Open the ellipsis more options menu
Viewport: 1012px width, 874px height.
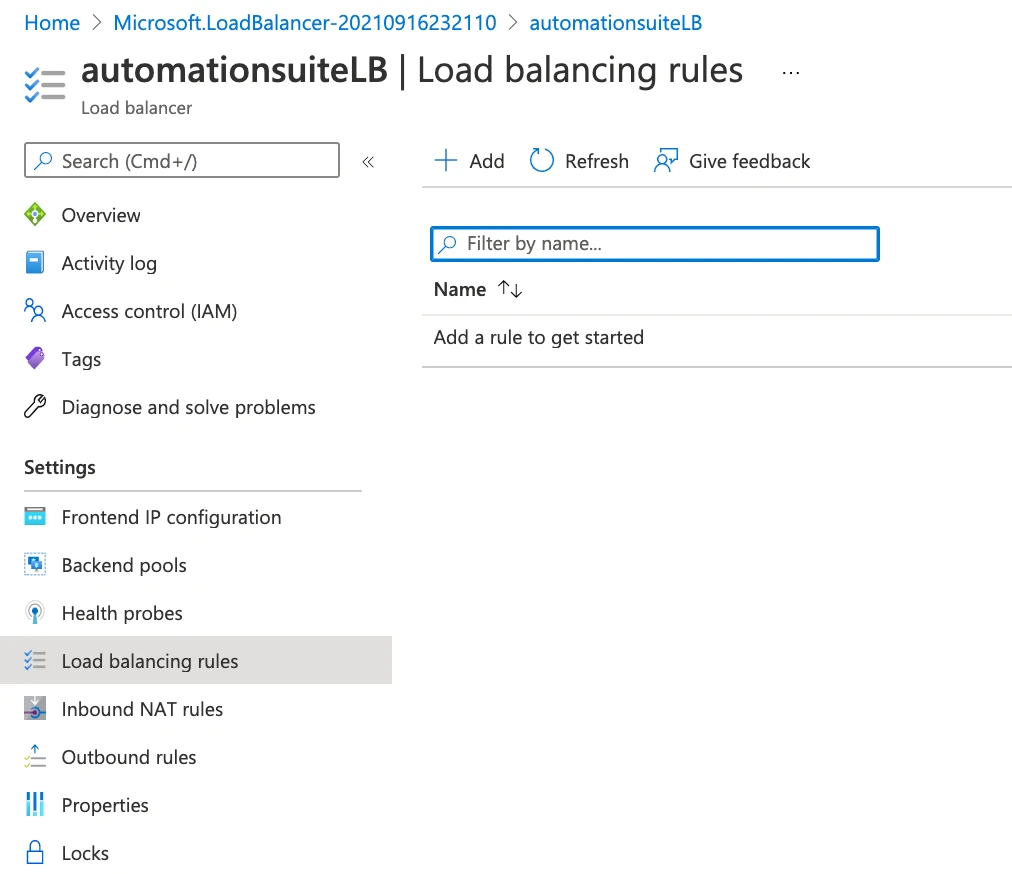(x=791, y=73)
